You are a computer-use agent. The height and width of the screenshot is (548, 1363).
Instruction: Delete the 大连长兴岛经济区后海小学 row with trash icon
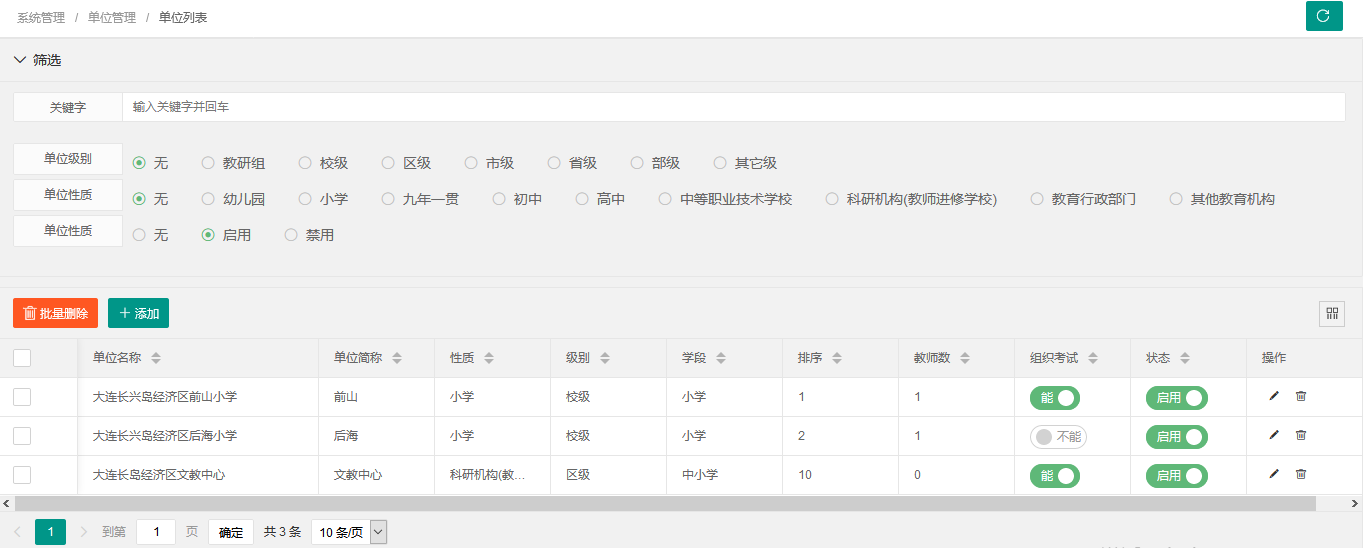[x=1301, y=435]
